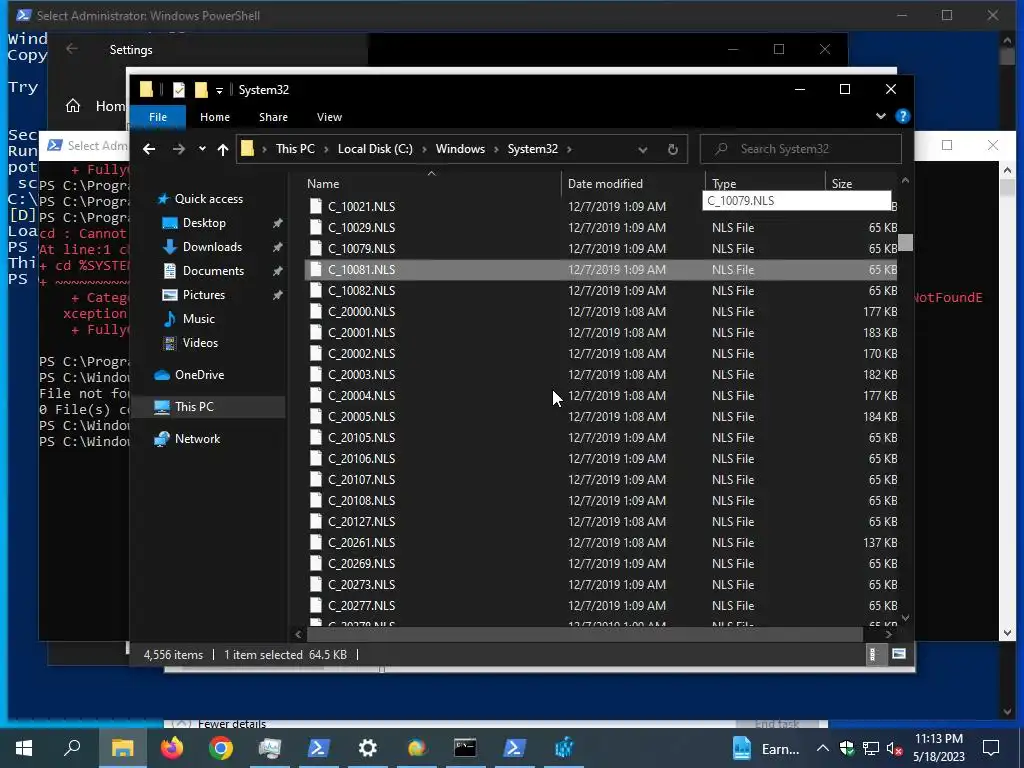
Task: Open Documents in navigation pane
Action: click(213, 271)
